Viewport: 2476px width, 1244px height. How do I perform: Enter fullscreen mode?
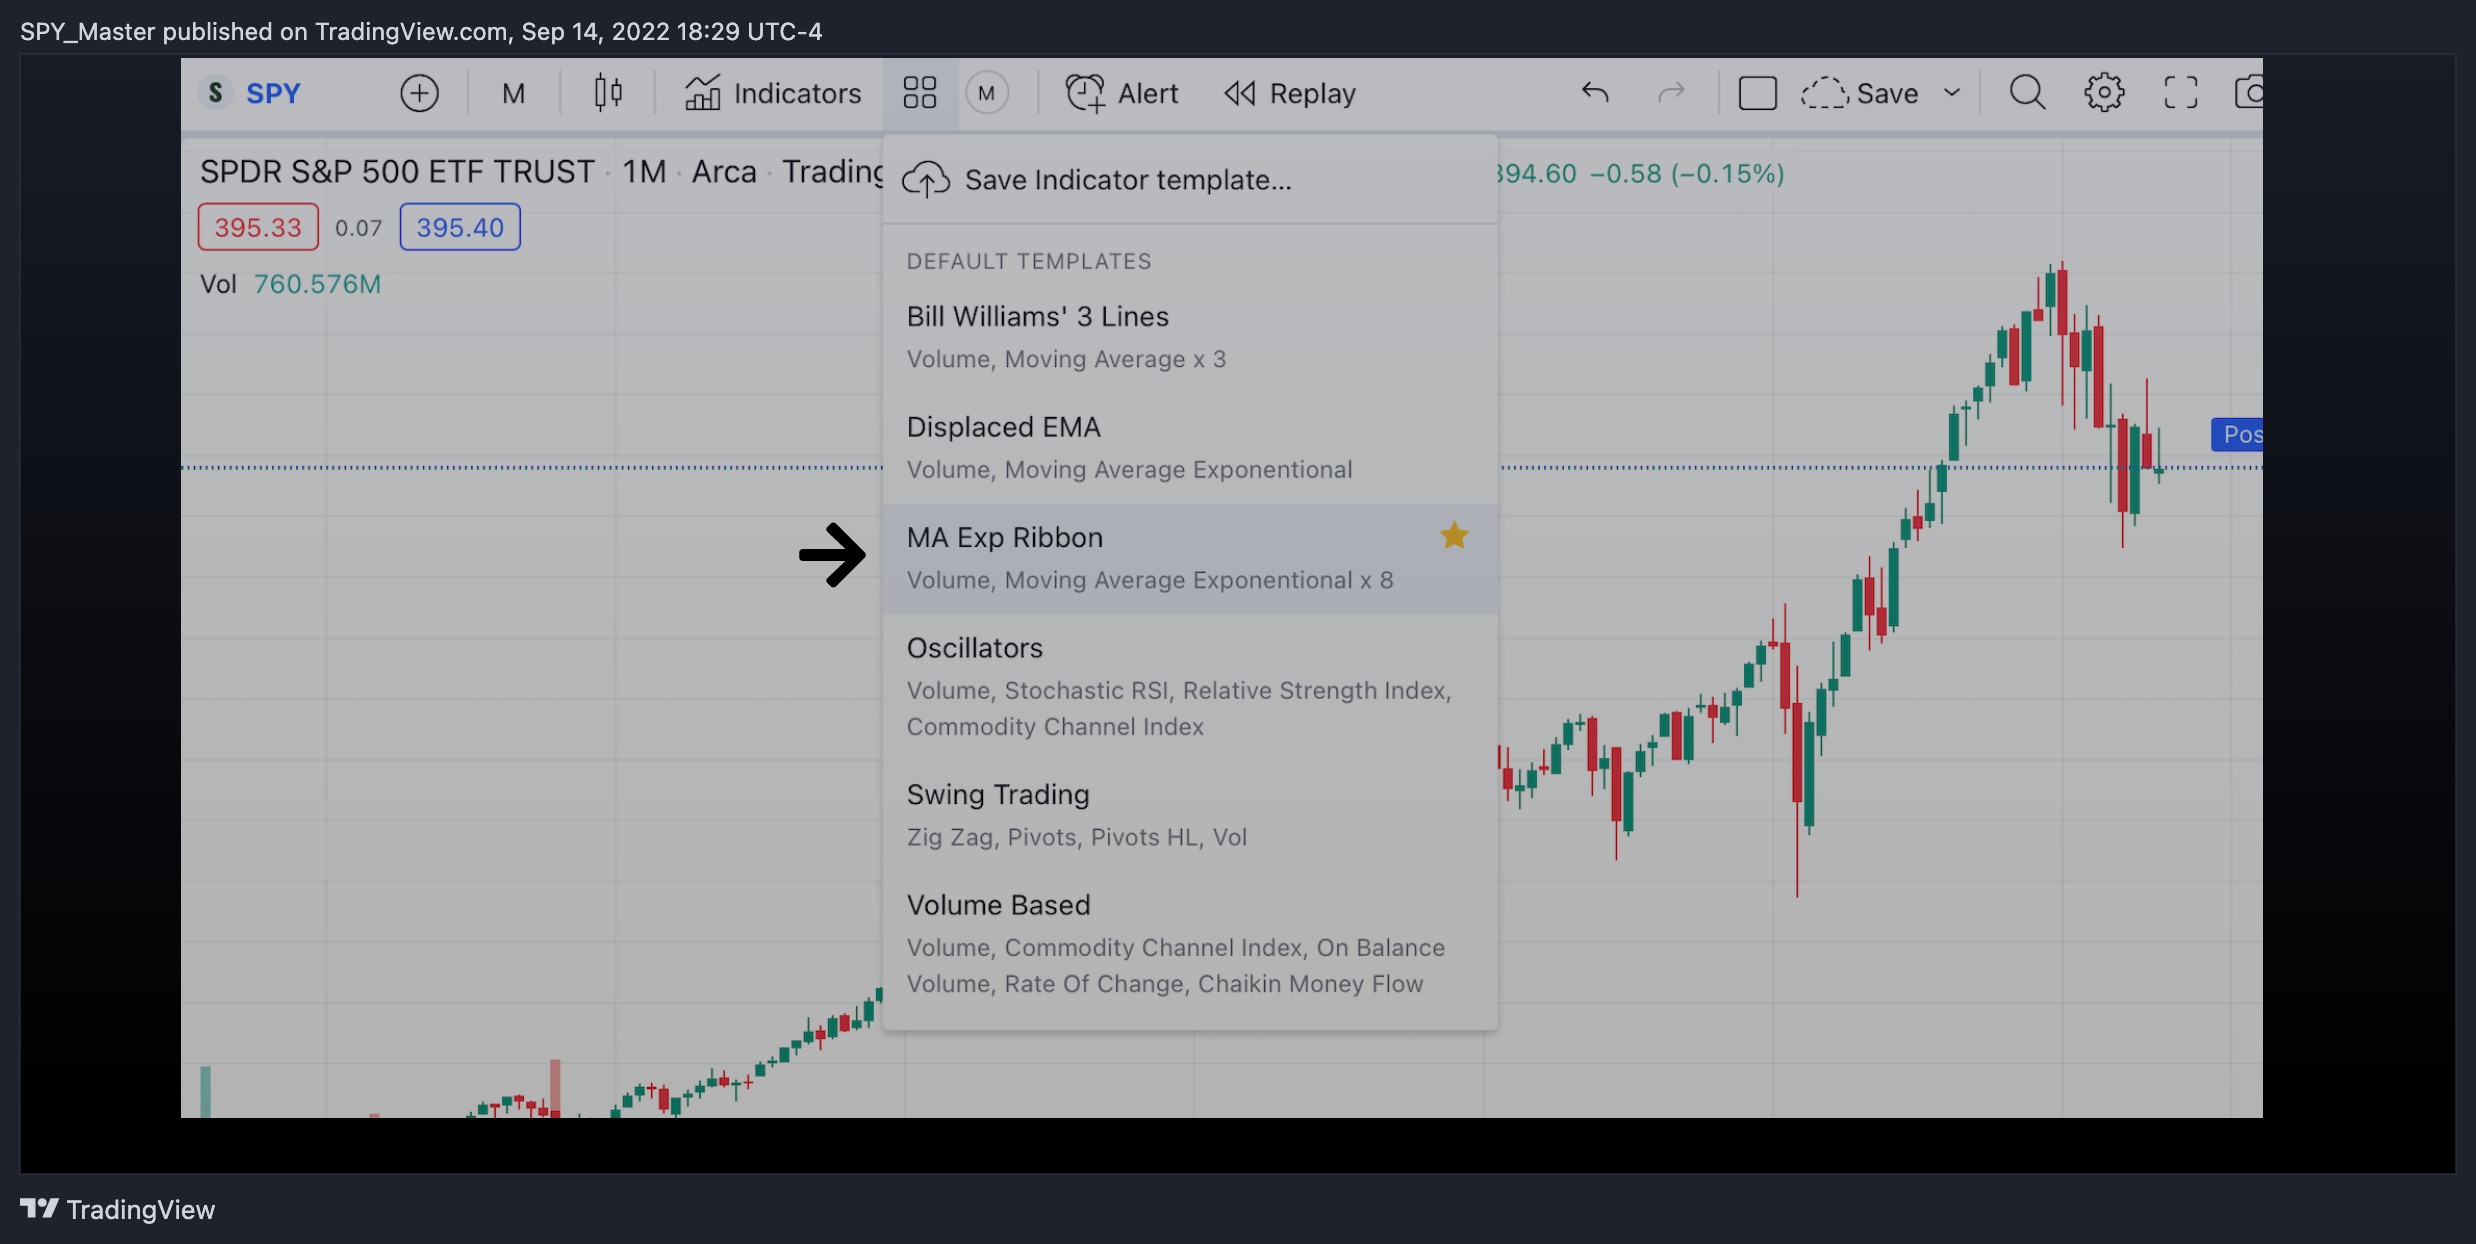click(x=2180, y=93)
